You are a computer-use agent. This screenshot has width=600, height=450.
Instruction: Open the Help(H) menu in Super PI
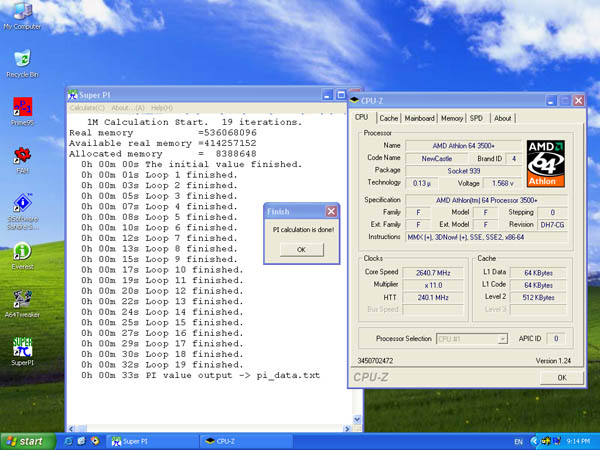[x=161, y=108]
